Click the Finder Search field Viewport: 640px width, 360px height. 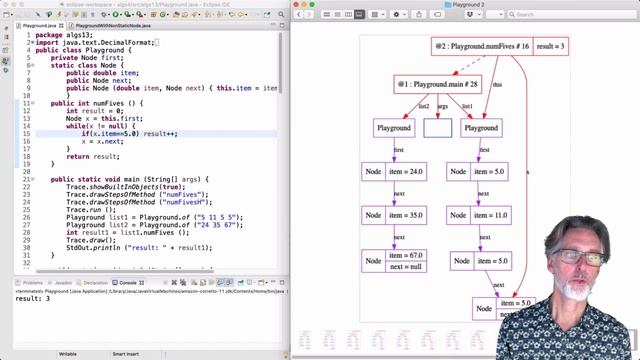coord(571,14)
